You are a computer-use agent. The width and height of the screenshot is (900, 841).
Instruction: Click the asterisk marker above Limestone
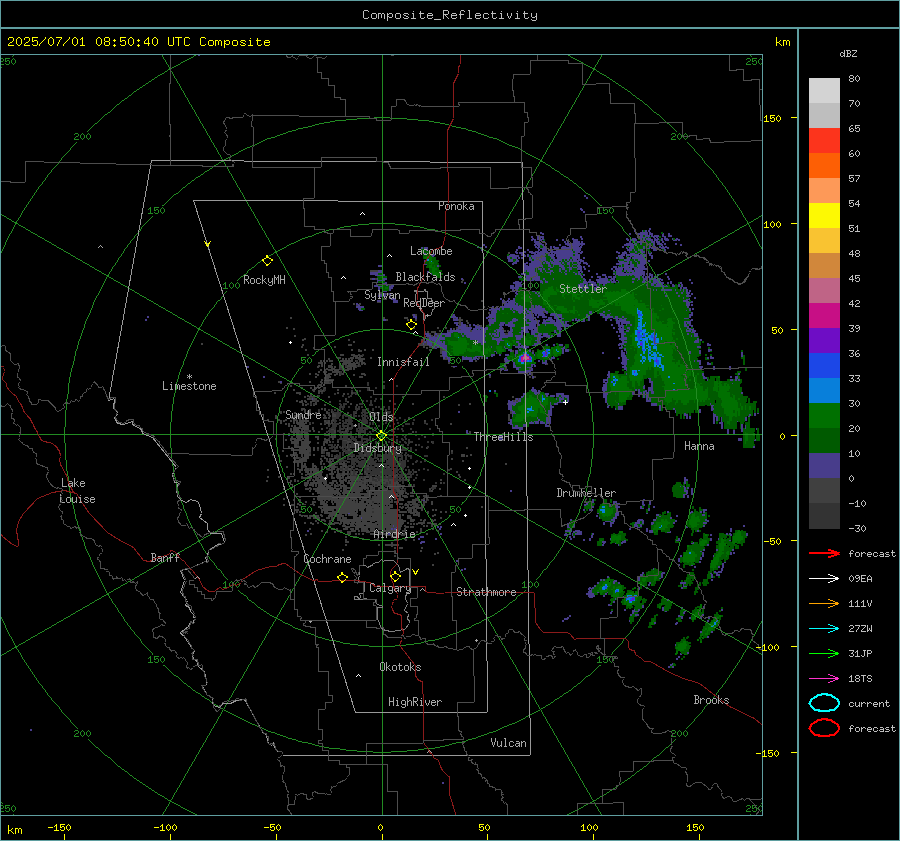pos(189,377)
